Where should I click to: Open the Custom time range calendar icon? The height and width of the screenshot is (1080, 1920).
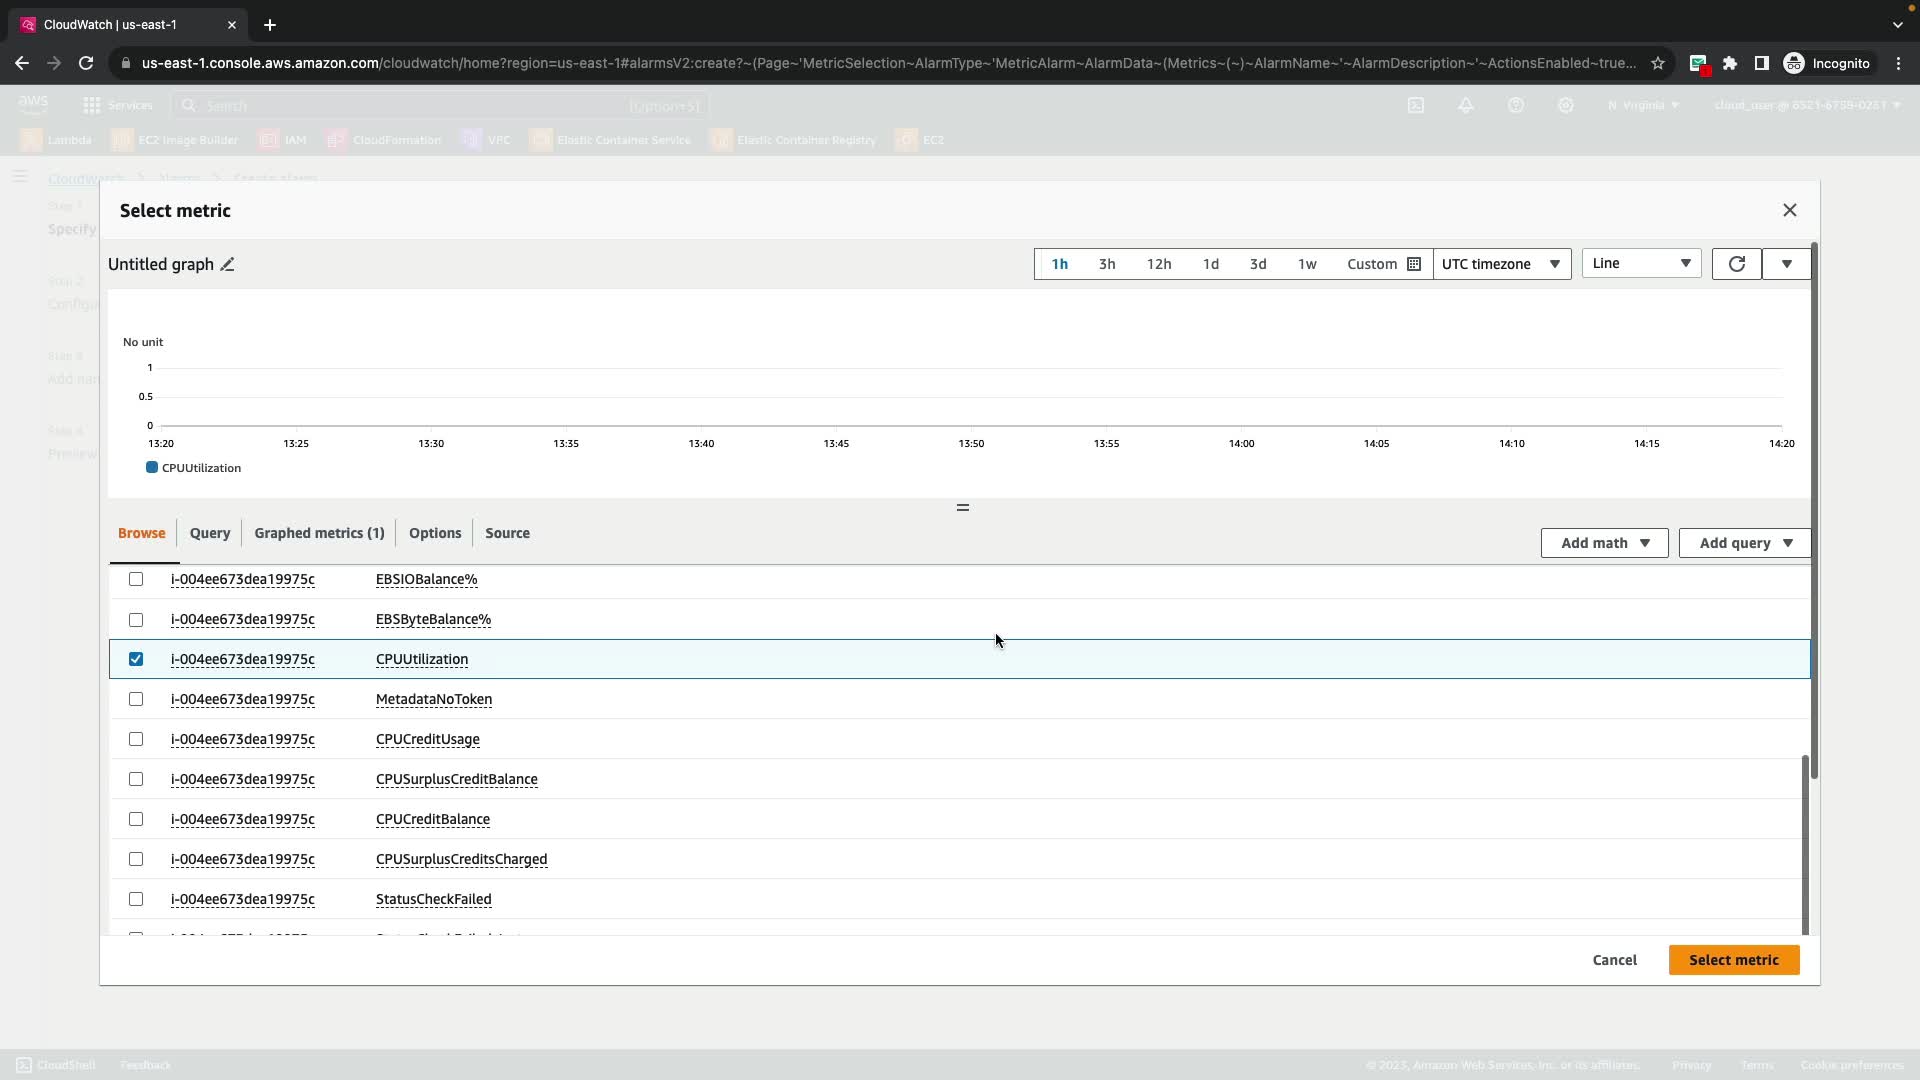[x=1414, y=264]
